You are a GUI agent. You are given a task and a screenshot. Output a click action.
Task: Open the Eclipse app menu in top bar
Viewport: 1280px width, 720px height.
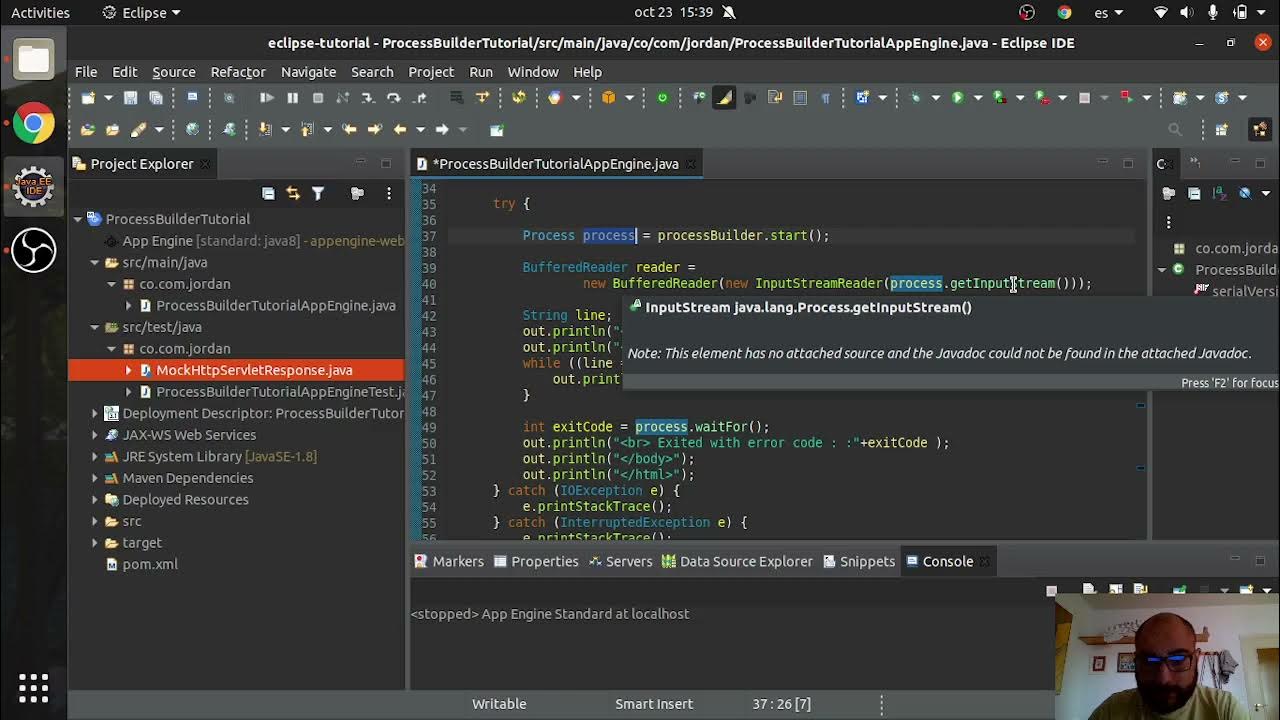coord(142,13)
